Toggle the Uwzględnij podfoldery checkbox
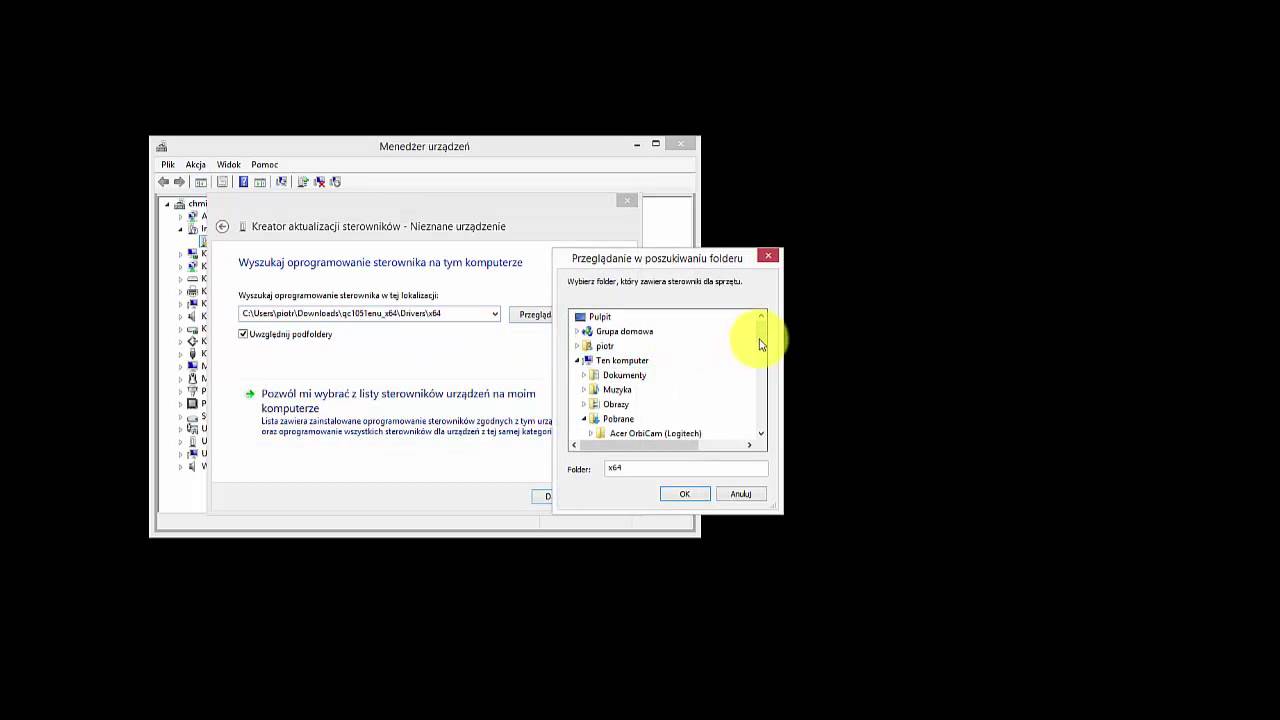The width and height of the screenshot is (1280, 720). click(243, 334)
